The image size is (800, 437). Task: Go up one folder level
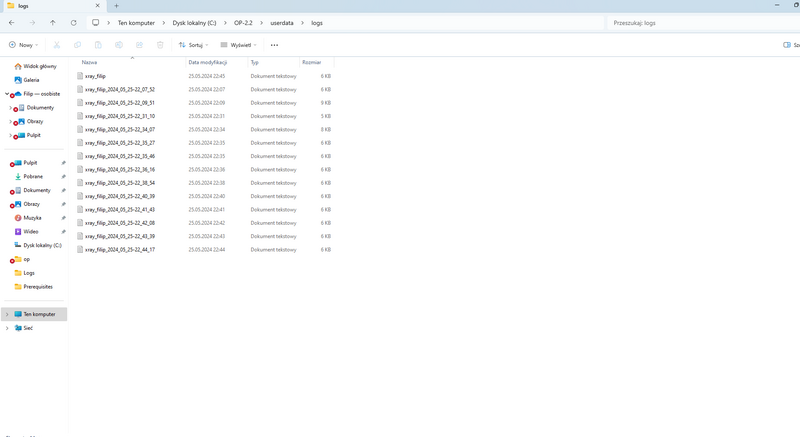point(52,22)
